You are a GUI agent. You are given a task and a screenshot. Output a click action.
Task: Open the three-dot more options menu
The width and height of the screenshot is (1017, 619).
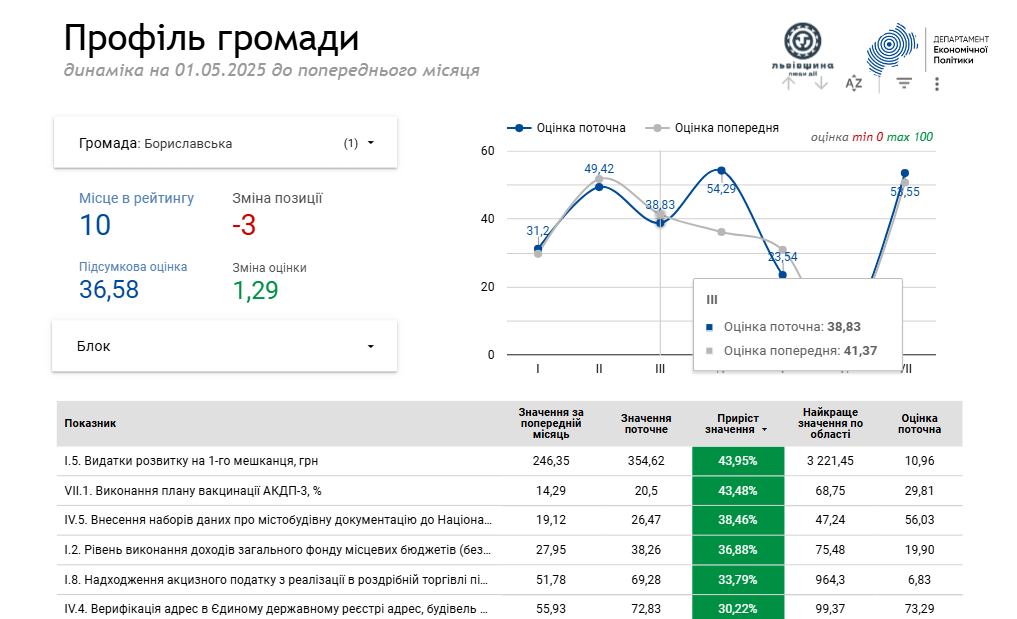click(x=937, y=84)
